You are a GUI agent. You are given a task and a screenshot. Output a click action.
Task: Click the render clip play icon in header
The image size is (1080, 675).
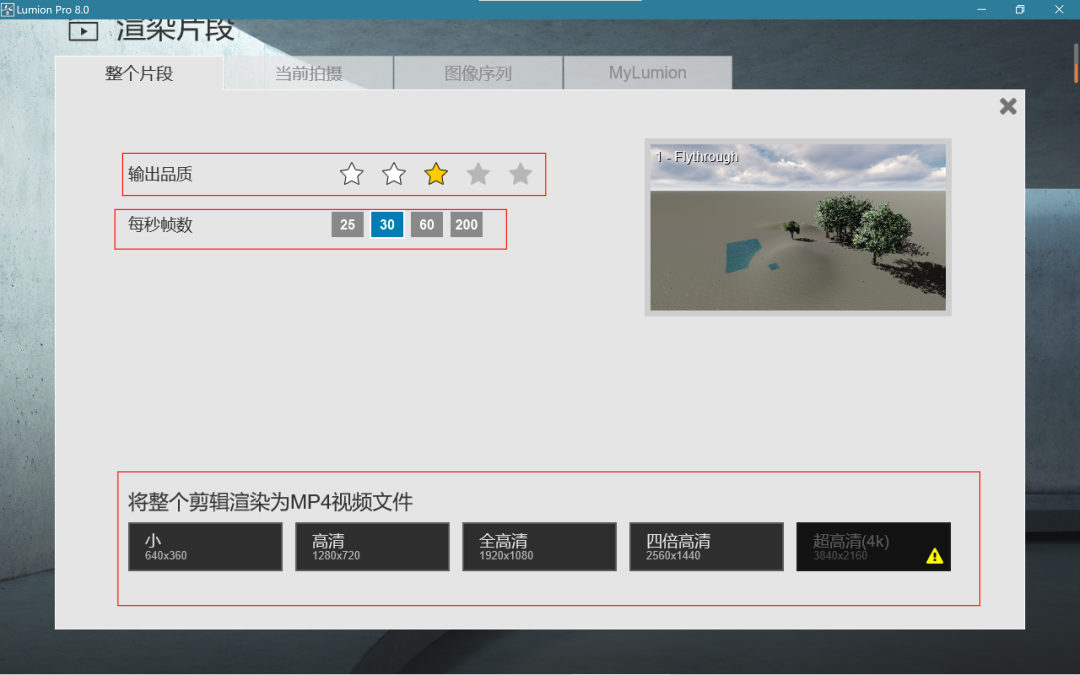point(83,31)
